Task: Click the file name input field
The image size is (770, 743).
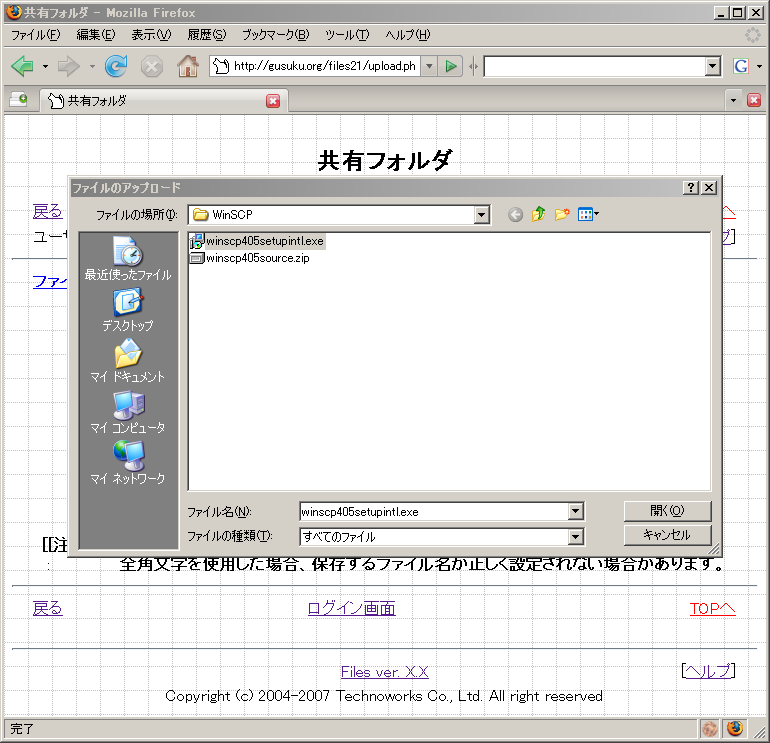Action: (432, 511)
